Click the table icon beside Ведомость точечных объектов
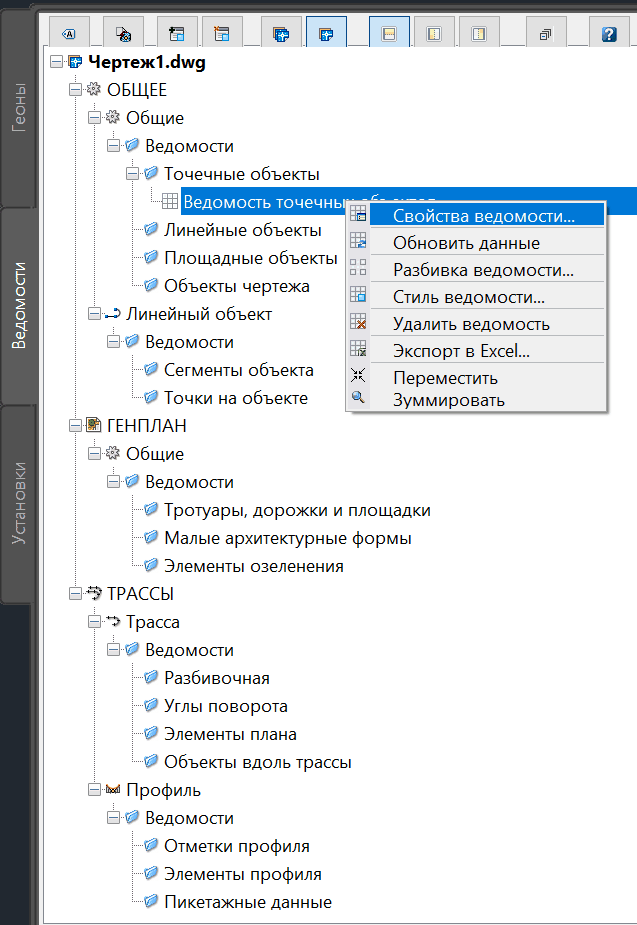Image resolution: width=637 pixels, height=925 pixels. (x=170, y=201)
